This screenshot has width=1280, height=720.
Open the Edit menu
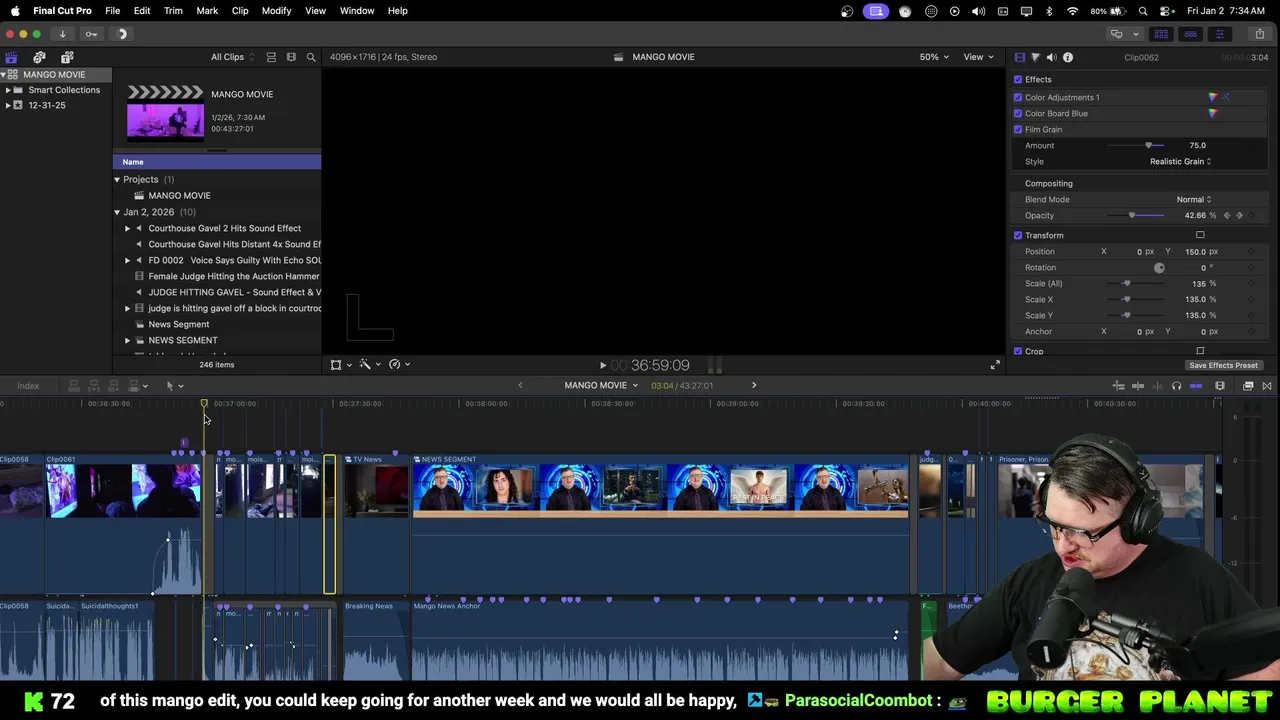tap(142, 11)
